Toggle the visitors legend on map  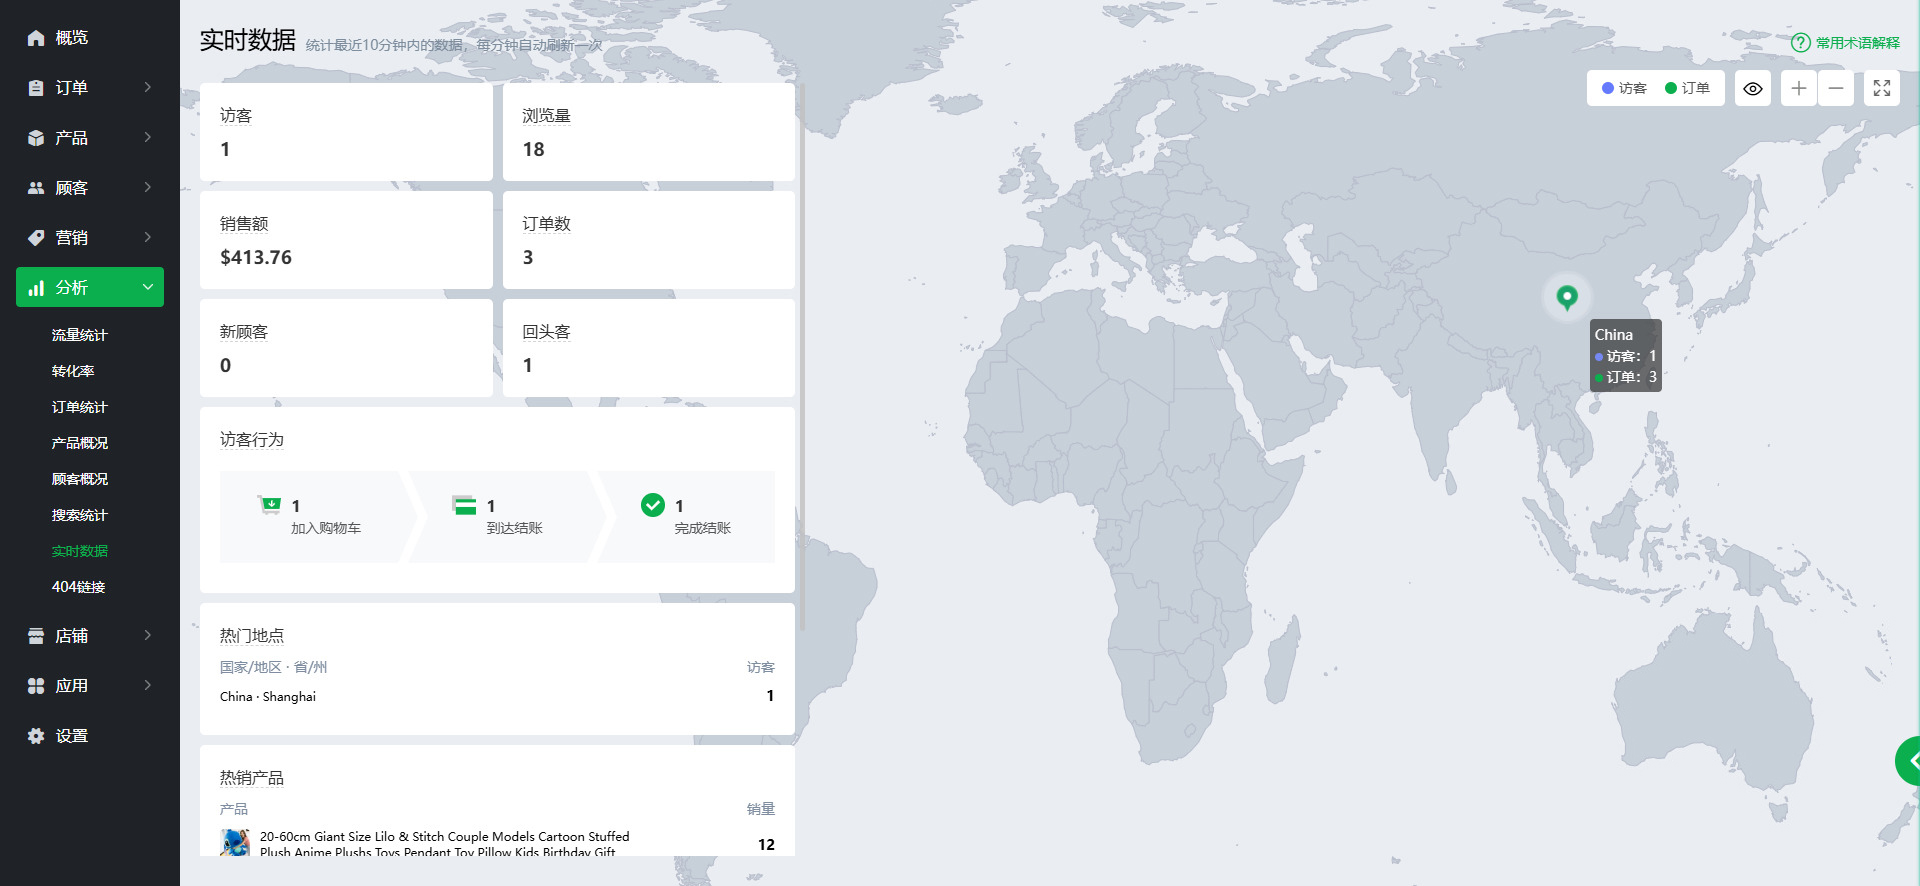[1624, 88]
